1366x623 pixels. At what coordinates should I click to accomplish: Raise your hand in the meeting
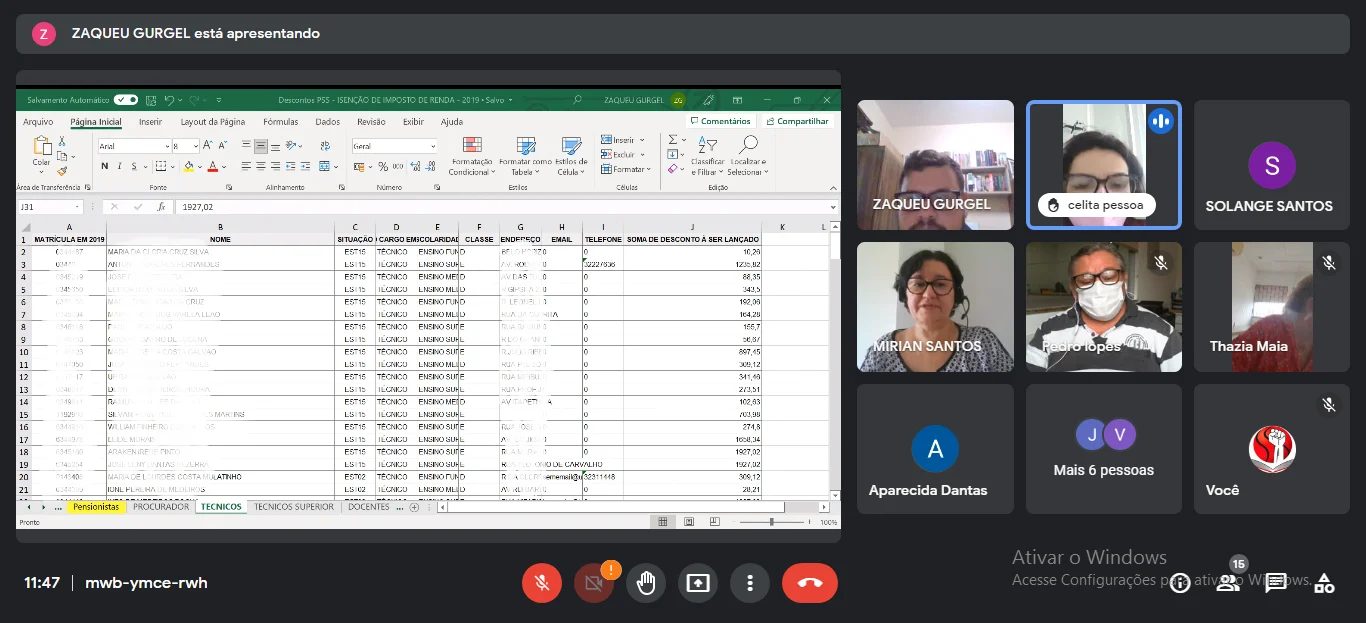coord(646,583)
